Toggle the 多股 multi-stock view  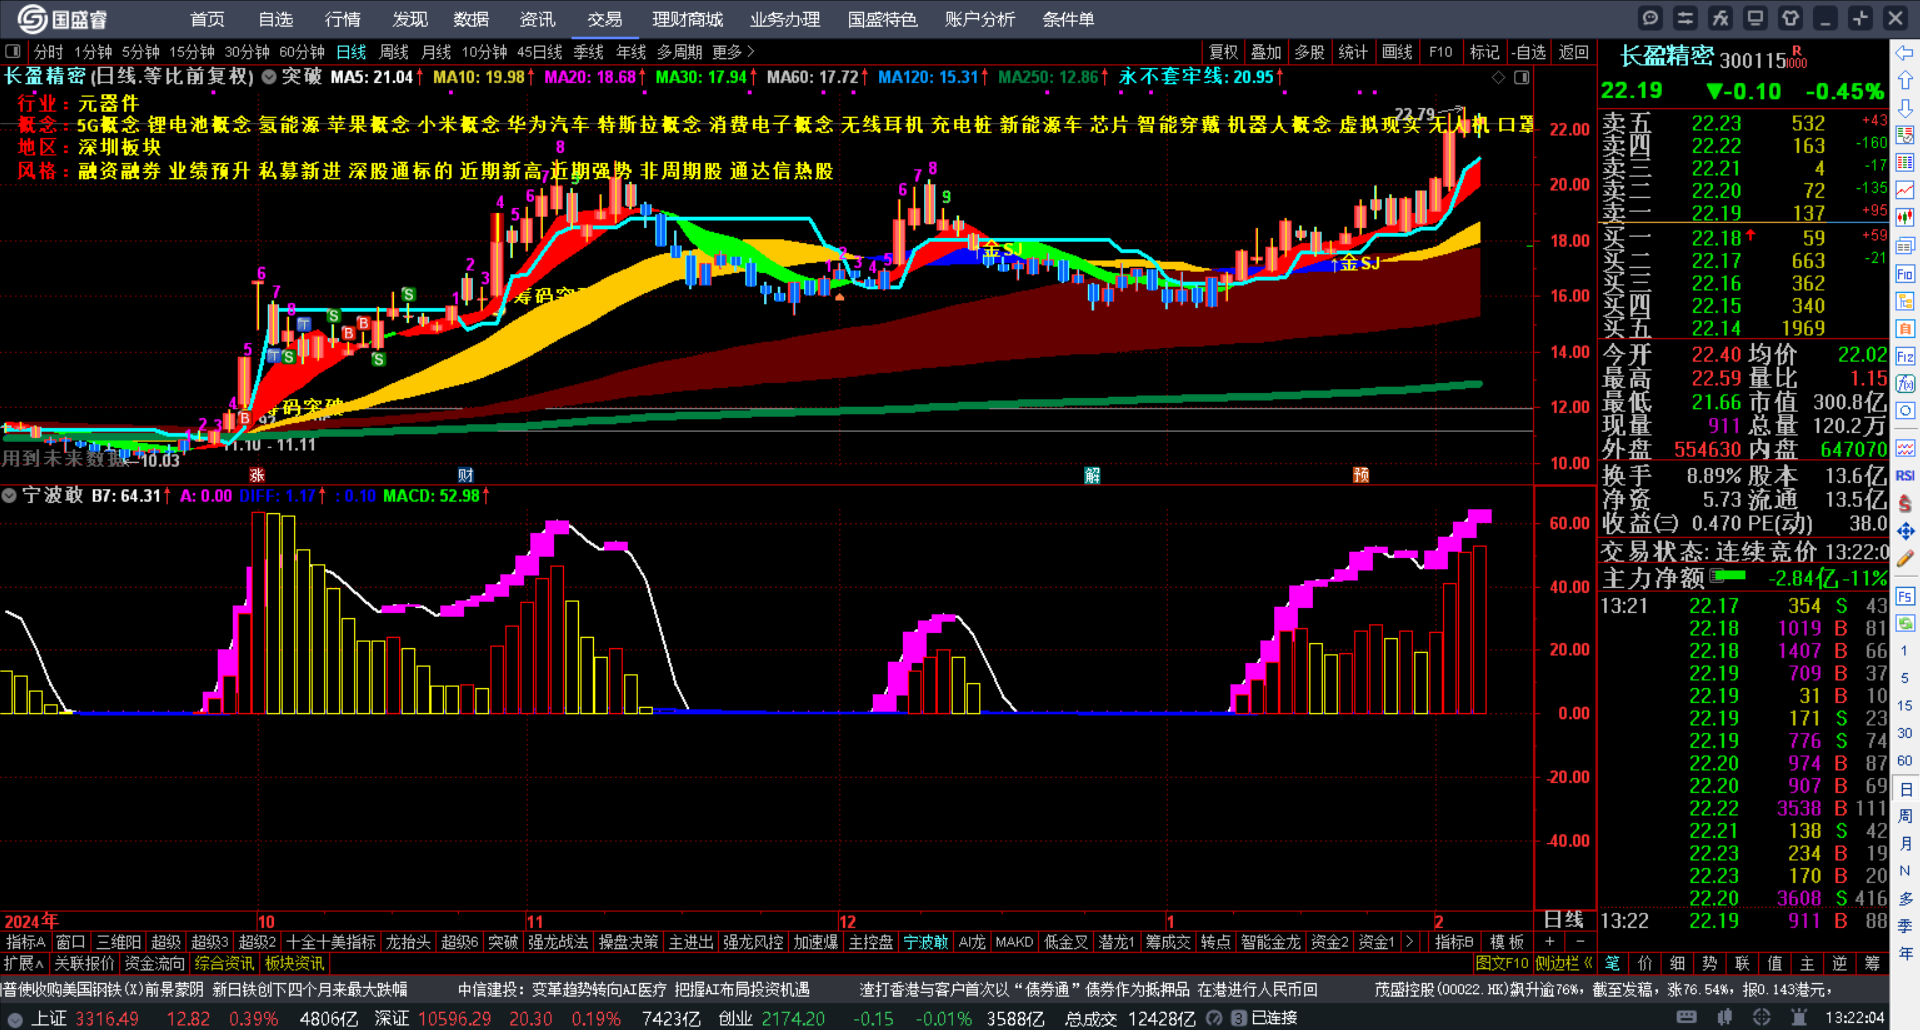click(1309, 52)
